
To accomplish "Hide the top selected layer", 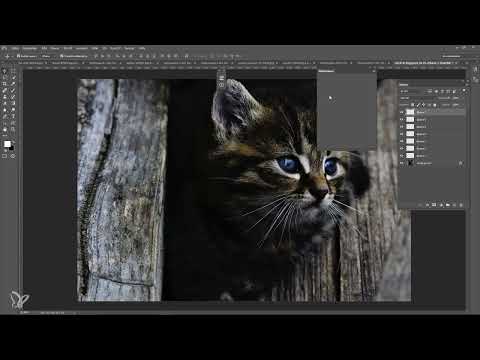I will [402, 112].
